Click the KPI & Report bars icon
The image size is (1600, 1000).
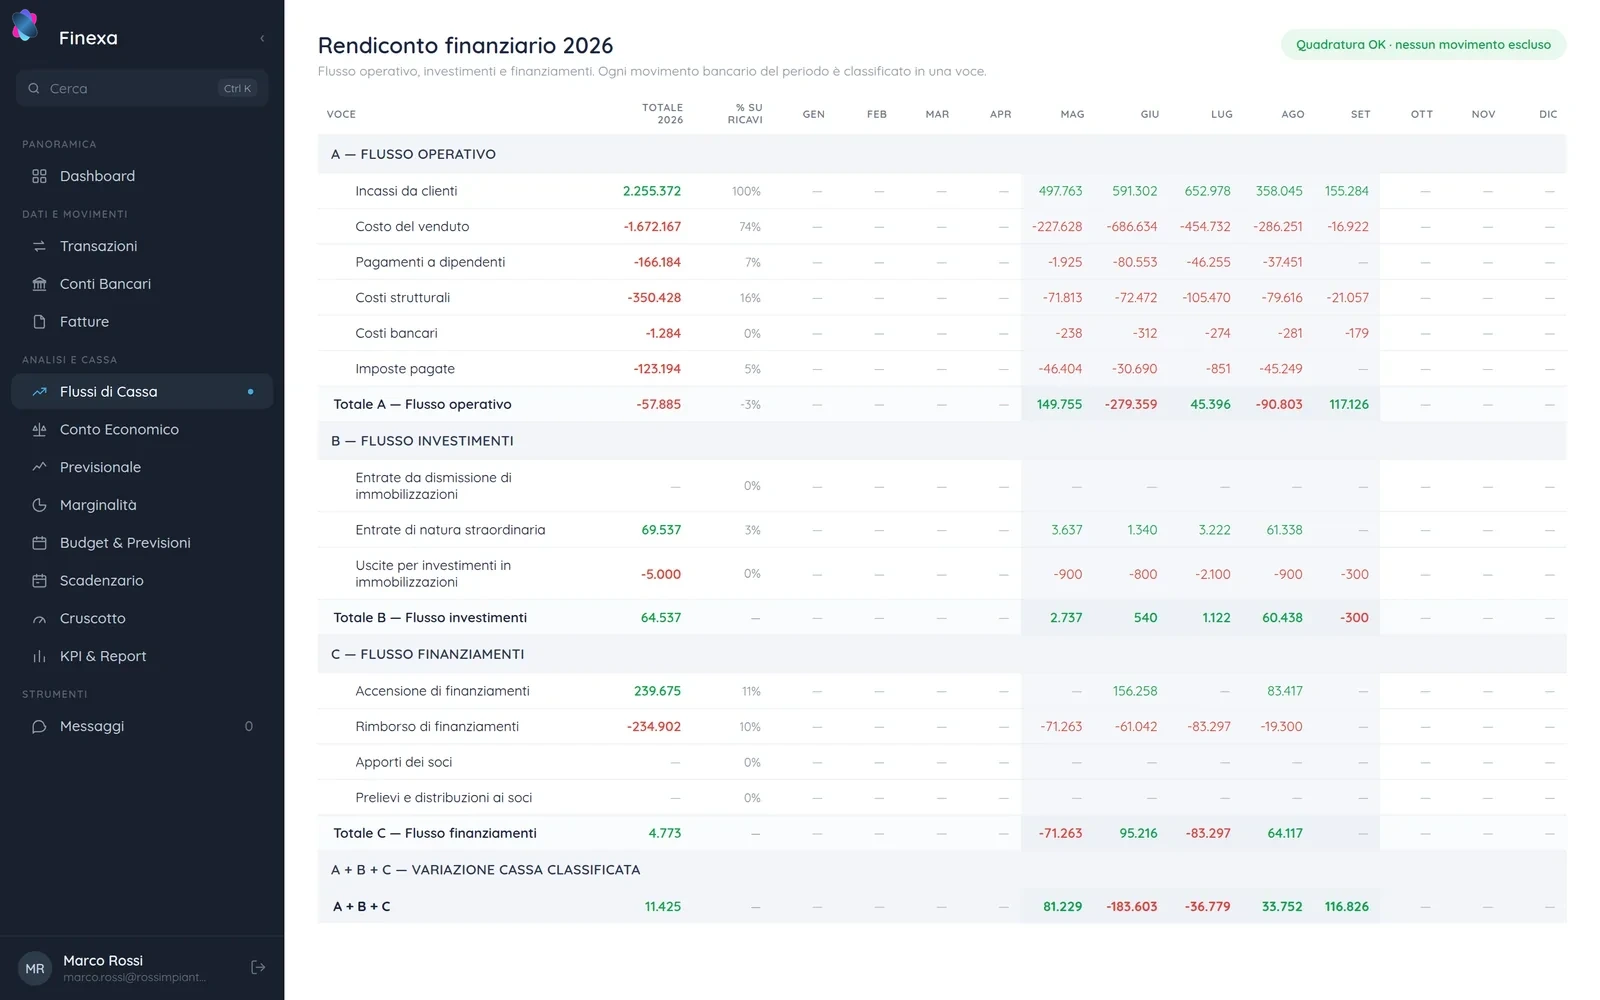(x=39, y=656)
